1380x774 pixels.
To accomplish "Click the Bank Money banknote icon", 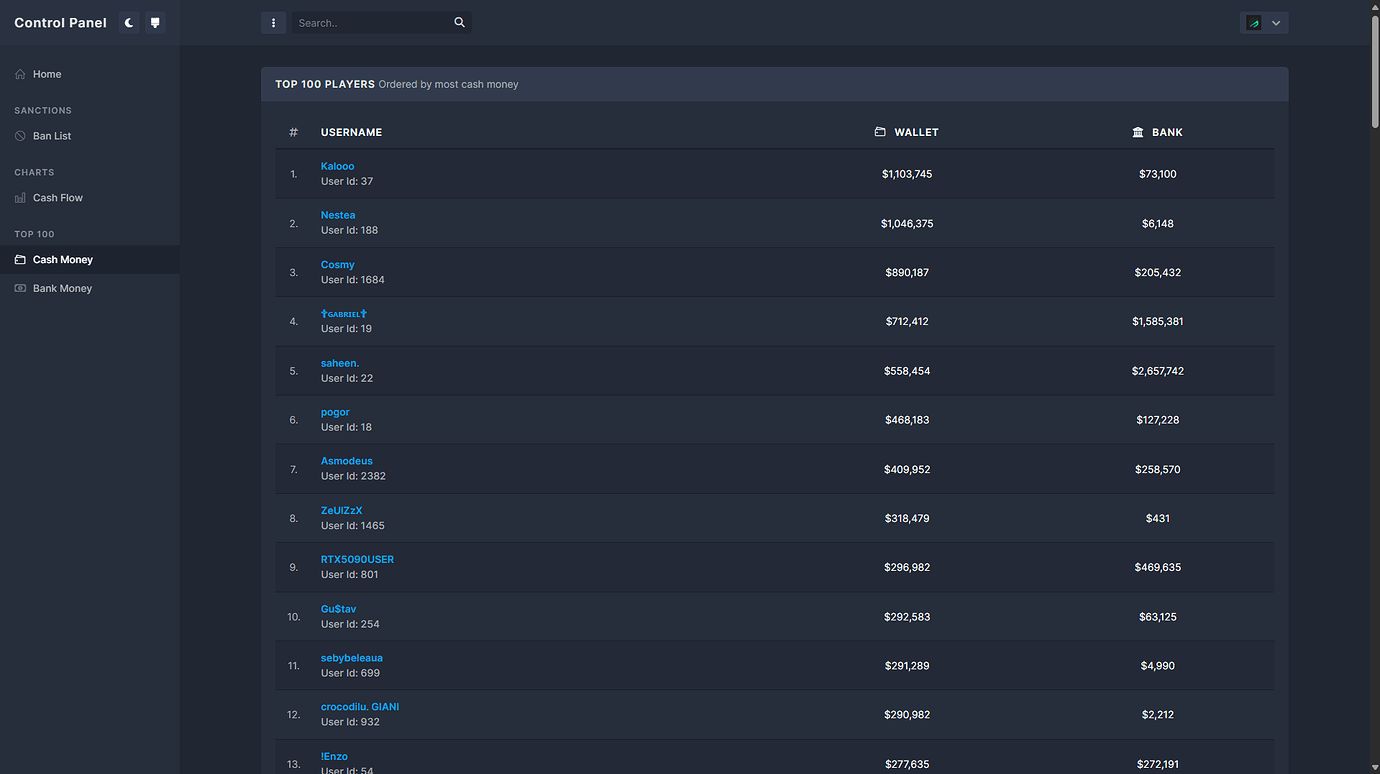I will [18, 288].
